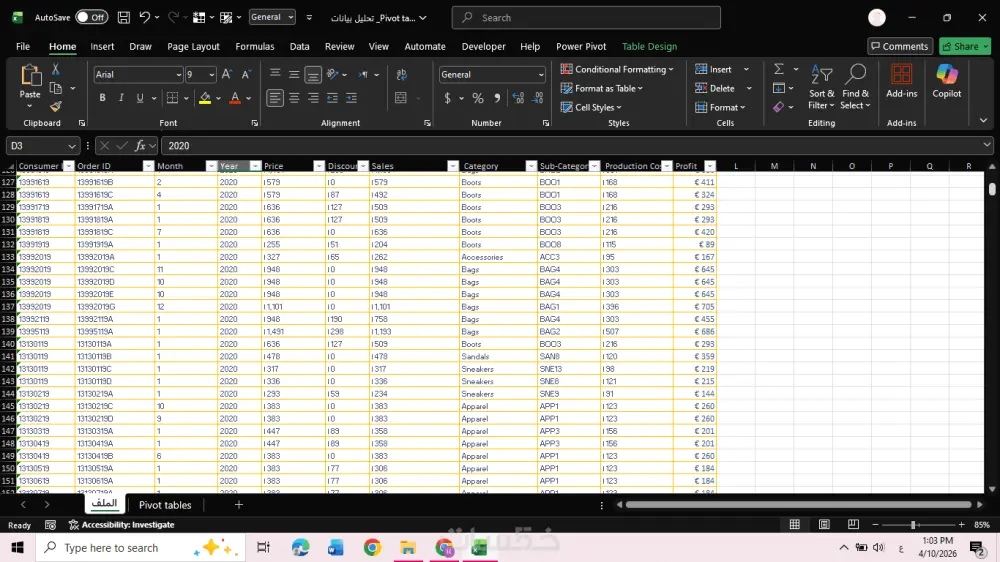Open the Year column filter dropdown
The width and height of the screenshot is (1000, 562).
click(255, 166)
